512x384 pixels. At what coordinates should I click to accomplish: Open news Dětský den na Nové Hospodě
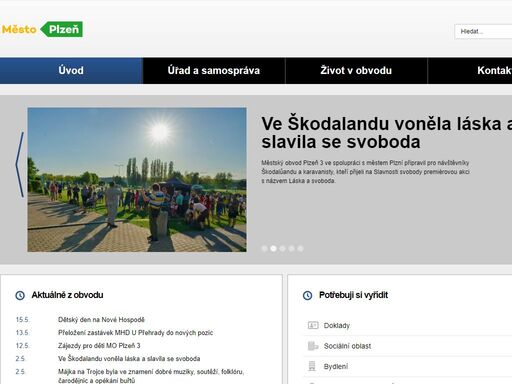click(x=101, y=320)
